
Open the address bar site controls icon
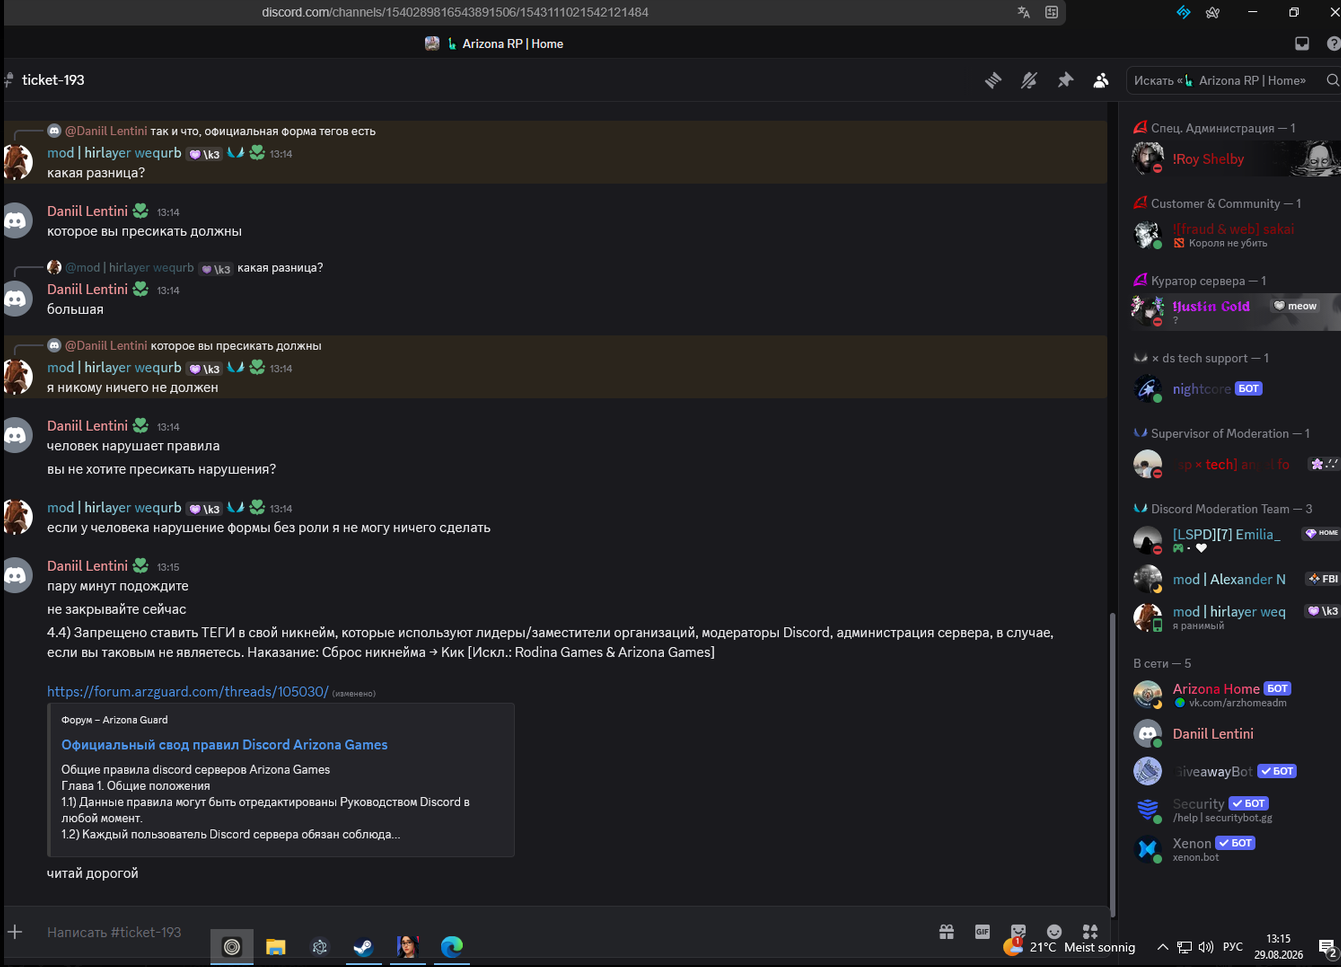pos(1052,12)
